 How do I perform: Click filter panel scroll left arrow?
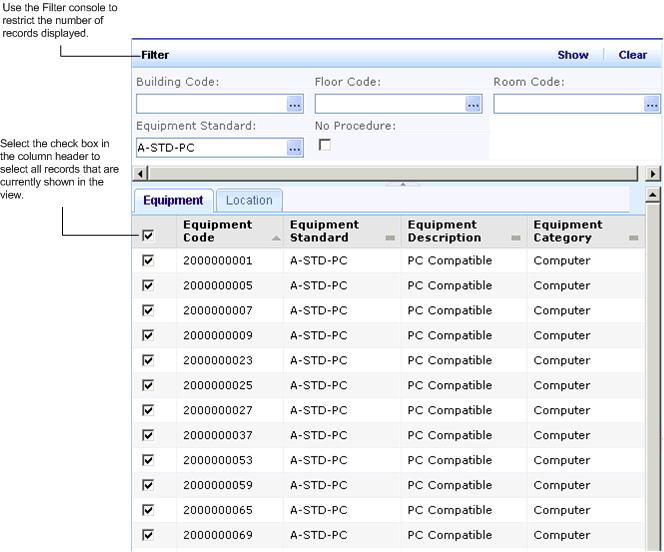tap(140, 174)
